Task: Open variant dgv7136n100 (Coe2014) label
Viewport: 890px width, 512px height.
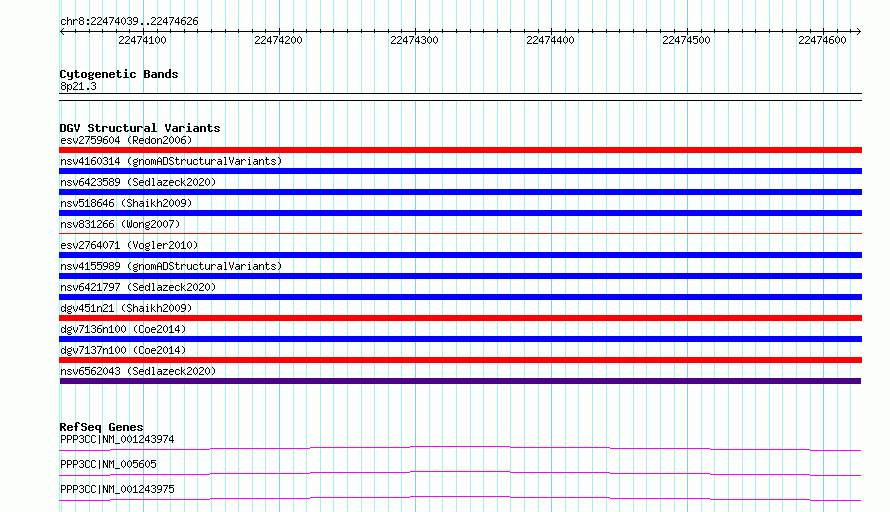Action: coord(123,329)
